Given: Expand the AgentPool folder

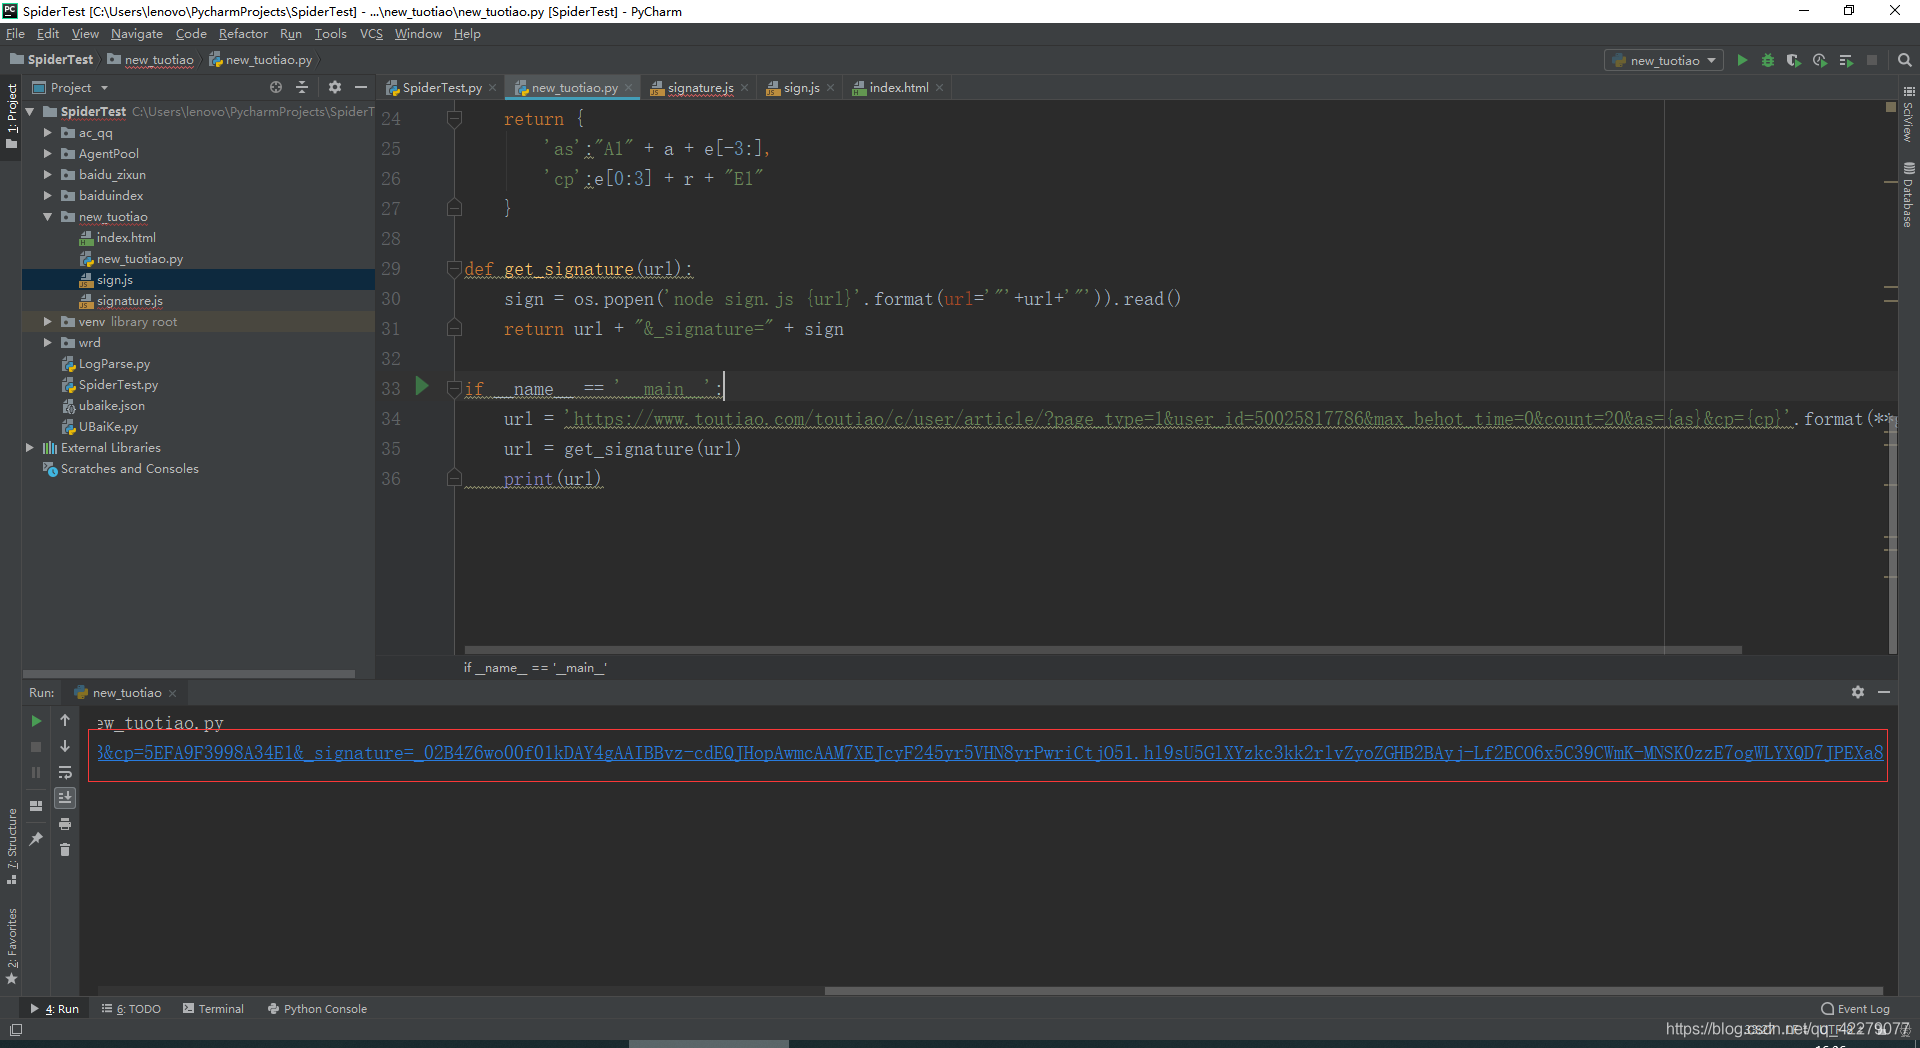Looking at the screenshot, I should [x=47, y=153].
